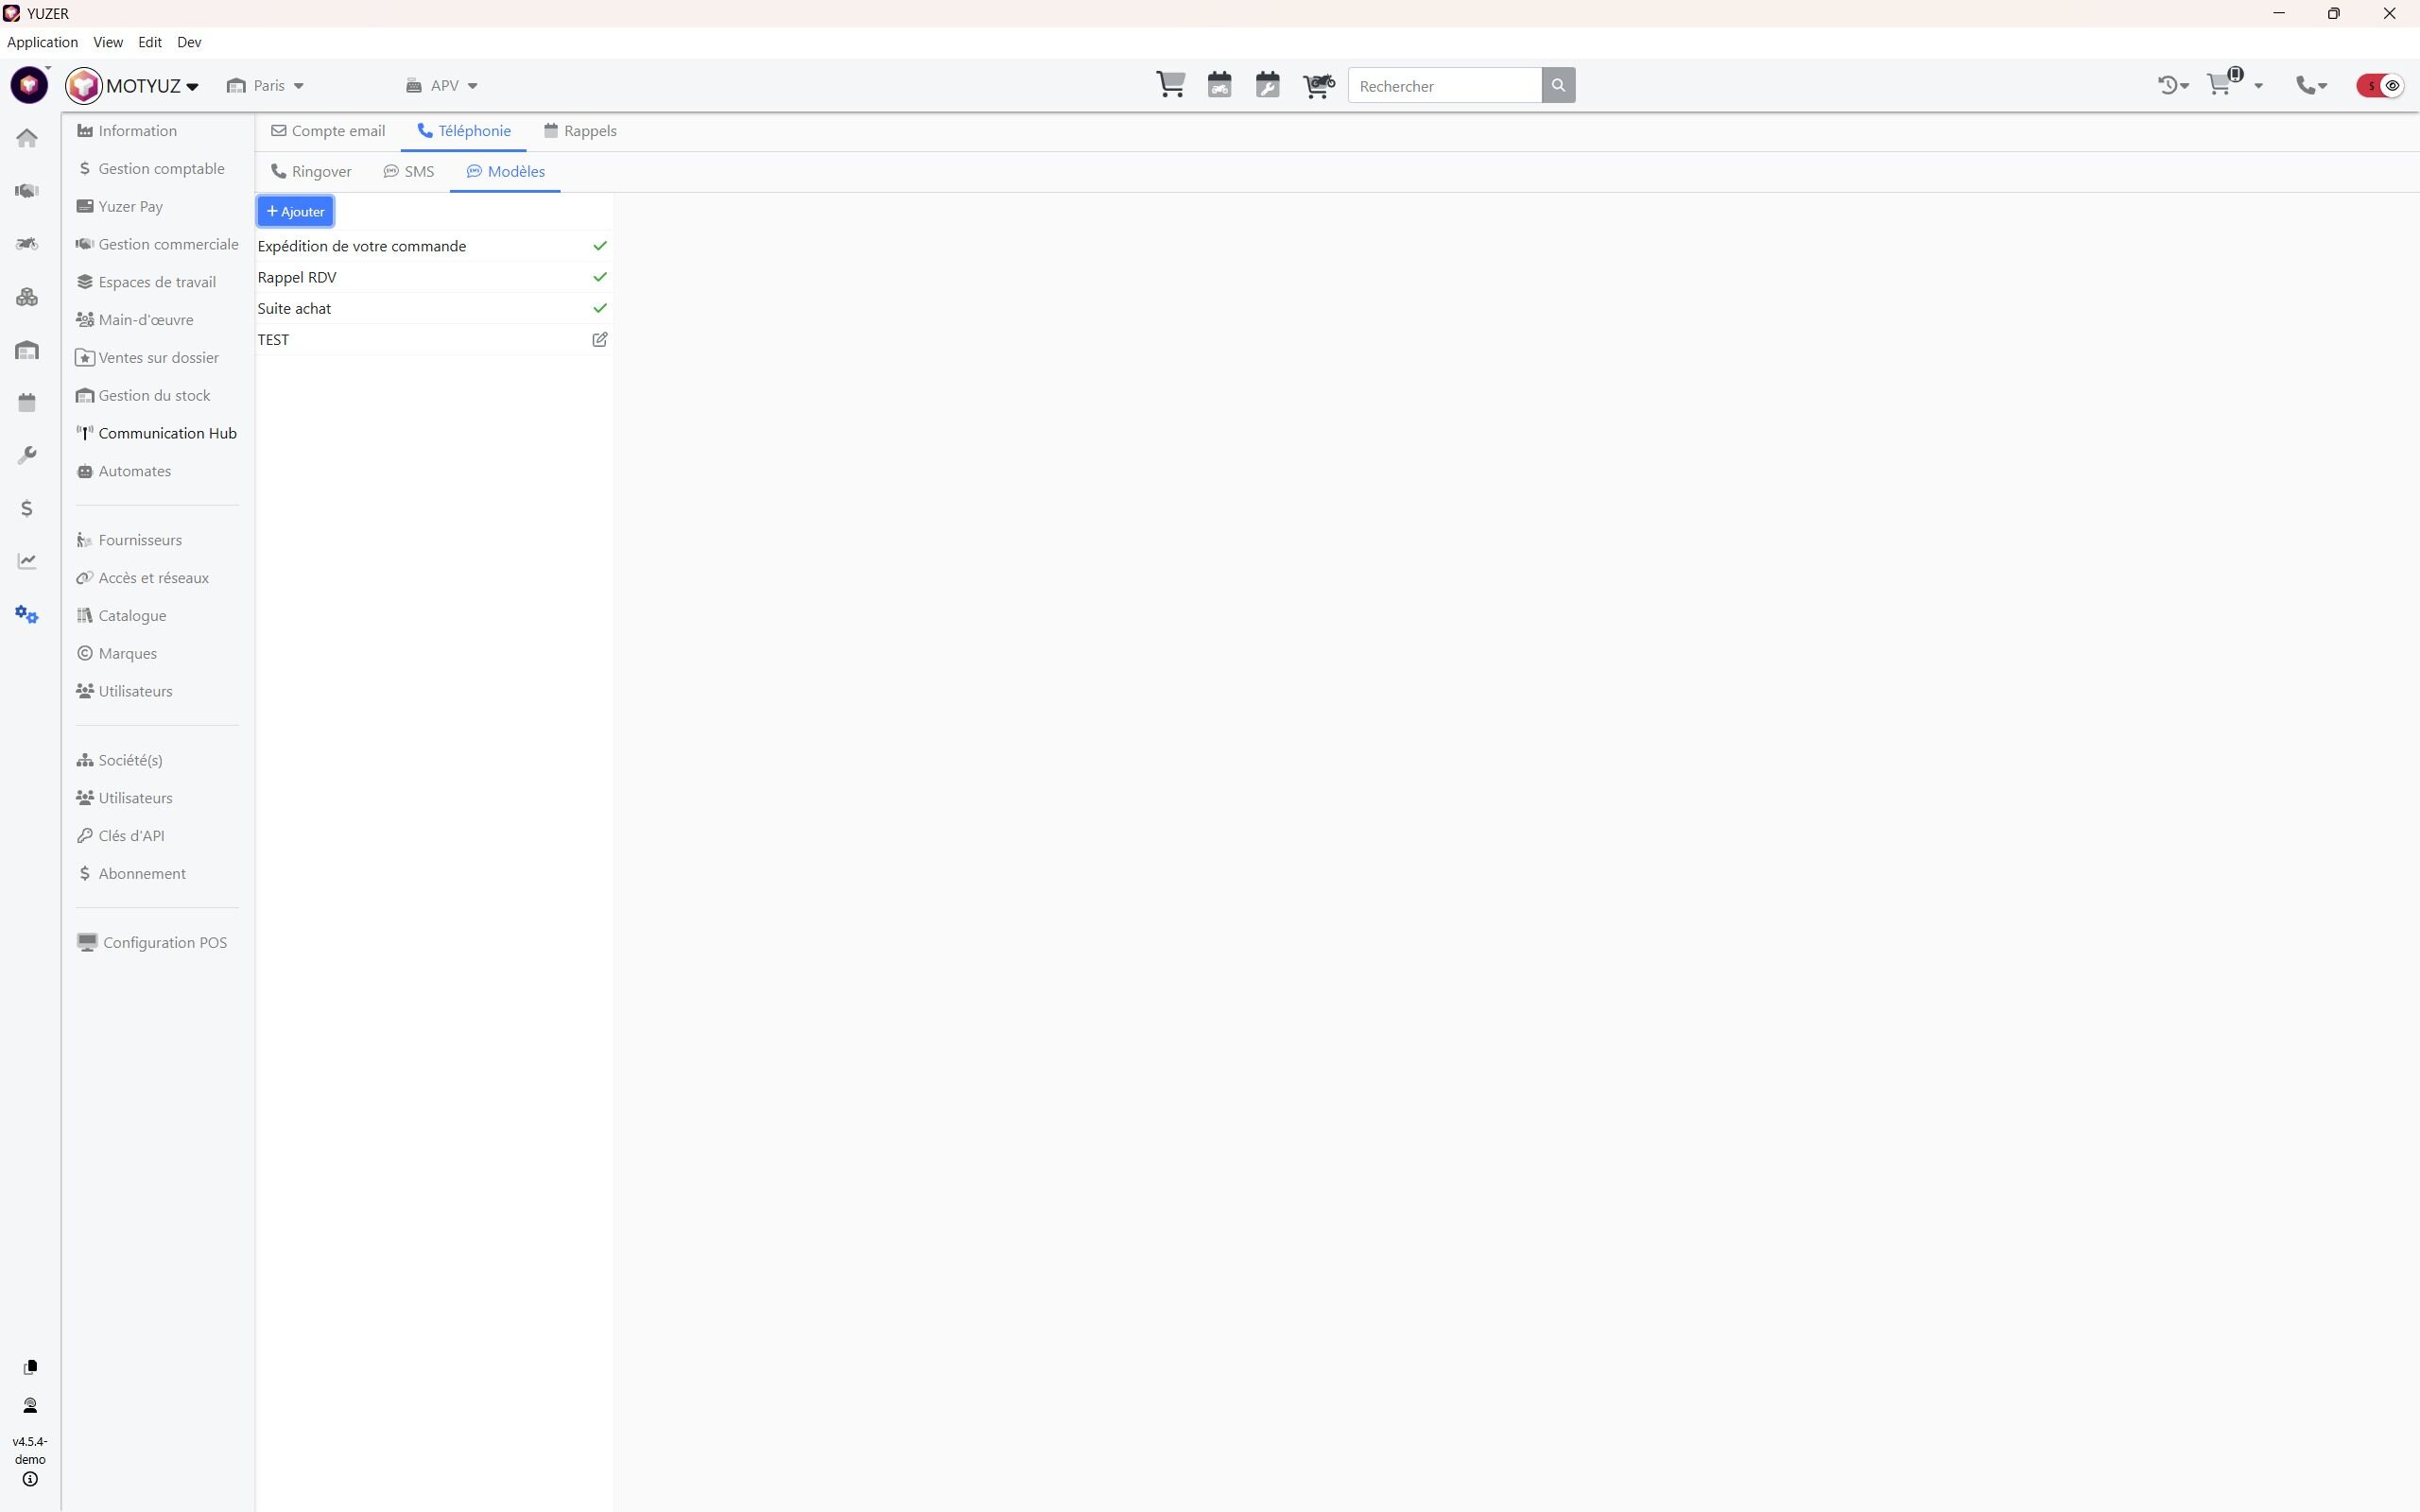Image resolution: width=2420 pixels, height=1512 pixels.
Task: Click the Ajouter button
Action: click(295, 212)
